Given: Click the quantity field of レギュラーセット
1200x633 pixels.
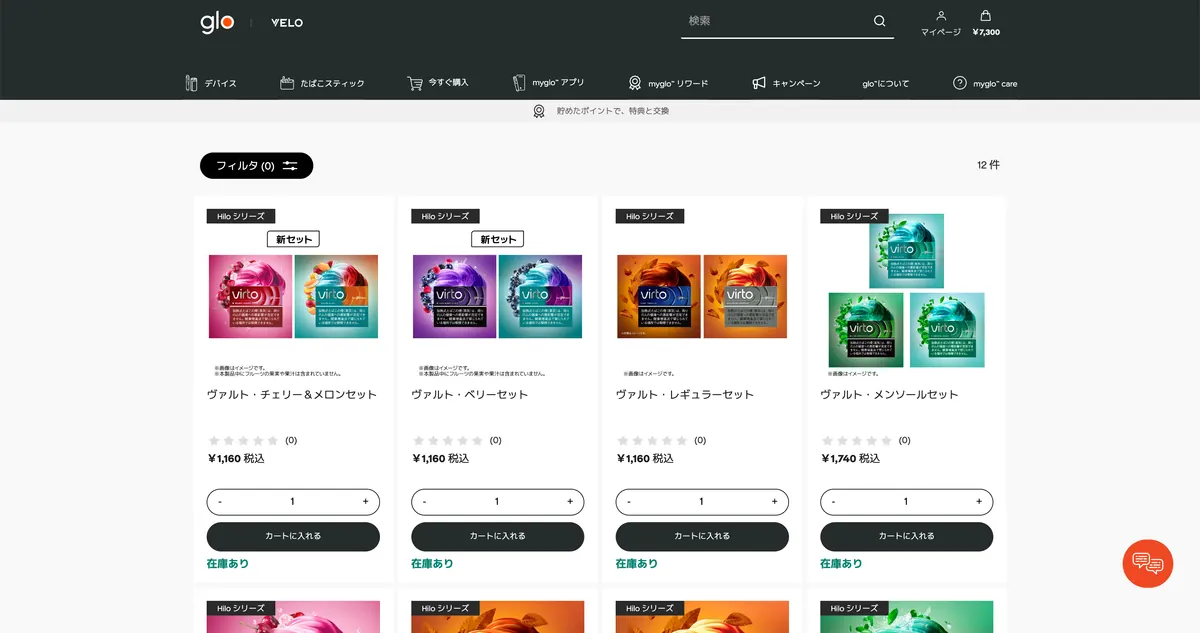Looking at the screenshot, I should [702, 502].
